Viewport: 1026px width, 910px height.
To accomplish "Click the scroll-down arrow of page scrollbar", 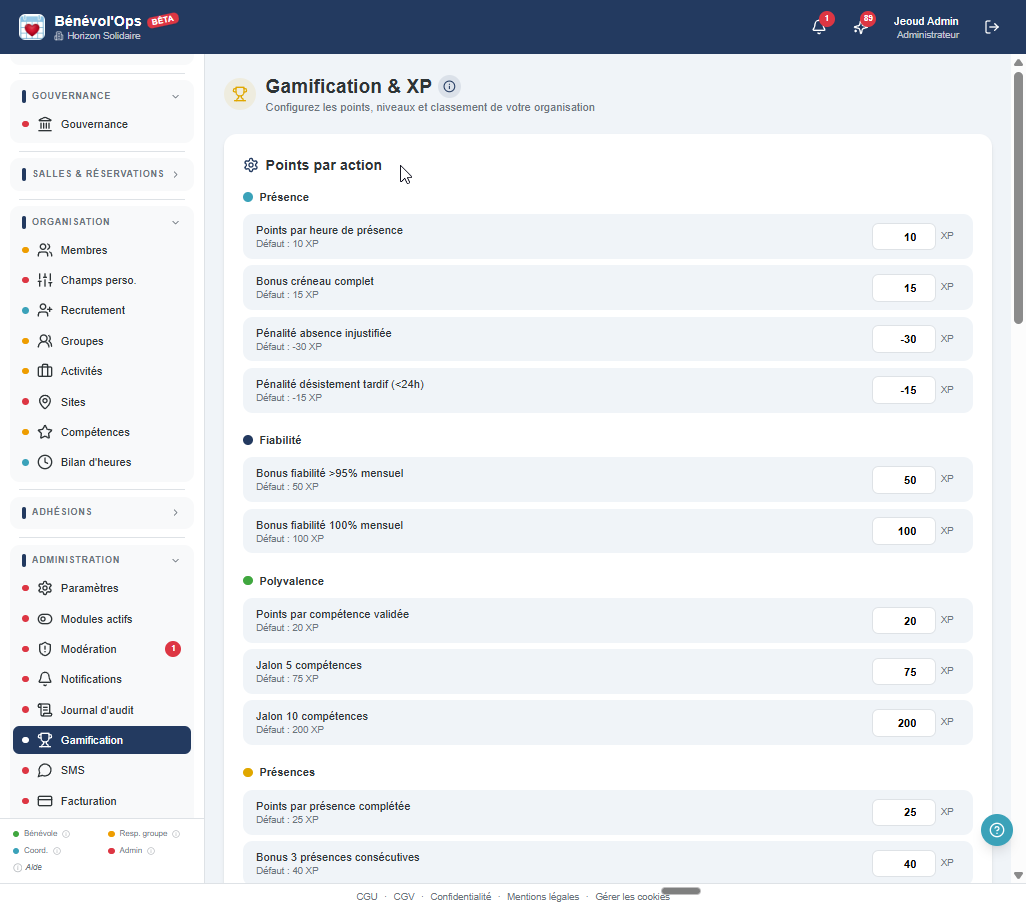I will 1018,875.
